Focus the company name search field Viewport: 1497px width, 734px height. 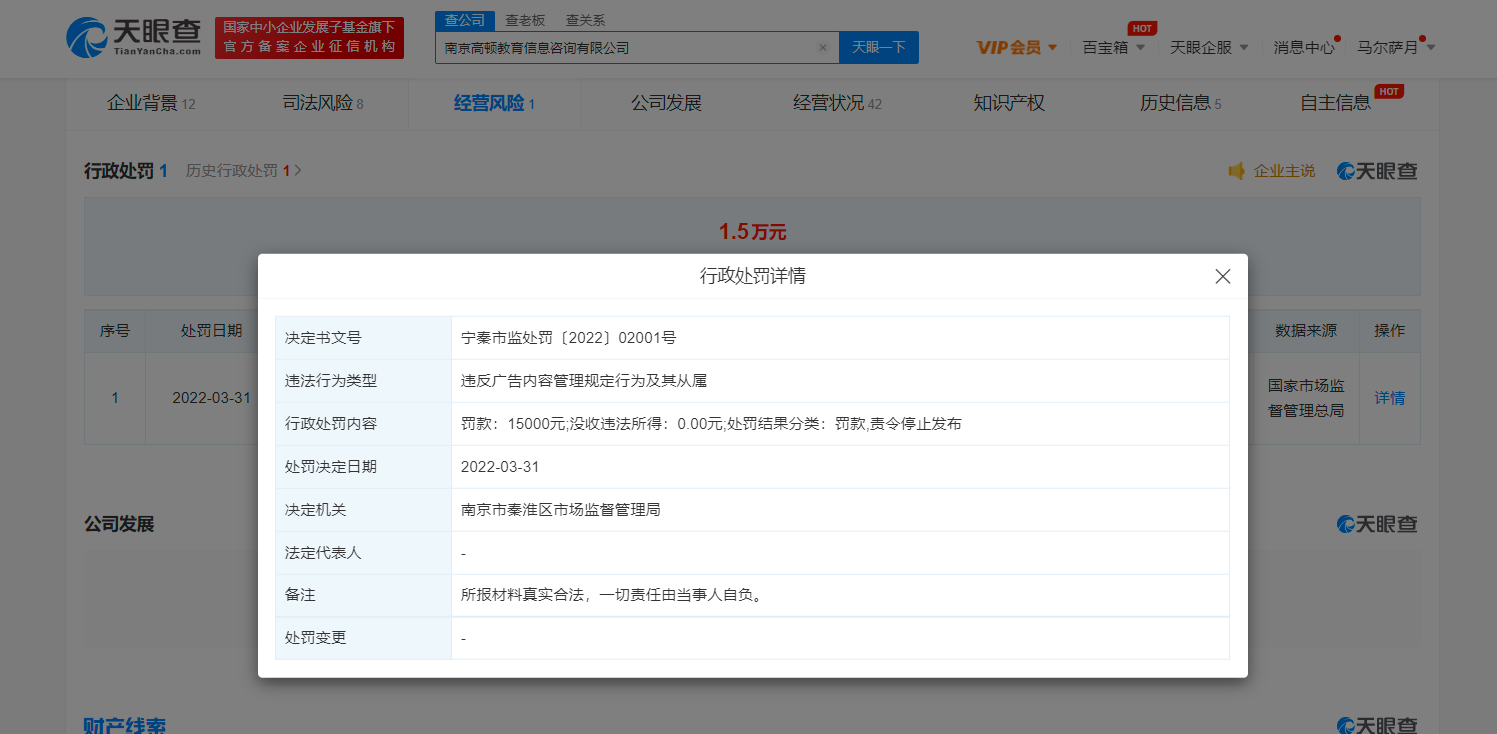625,47
